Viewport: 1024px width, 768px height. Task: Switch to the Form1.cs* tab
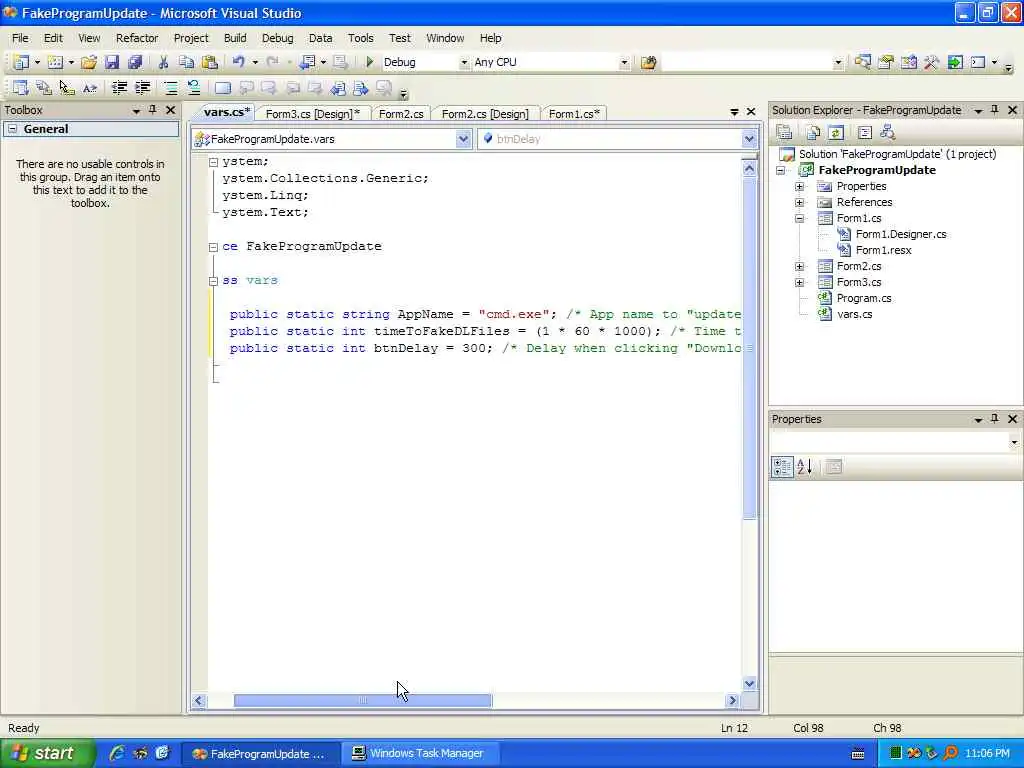click(x=574, y=114)
